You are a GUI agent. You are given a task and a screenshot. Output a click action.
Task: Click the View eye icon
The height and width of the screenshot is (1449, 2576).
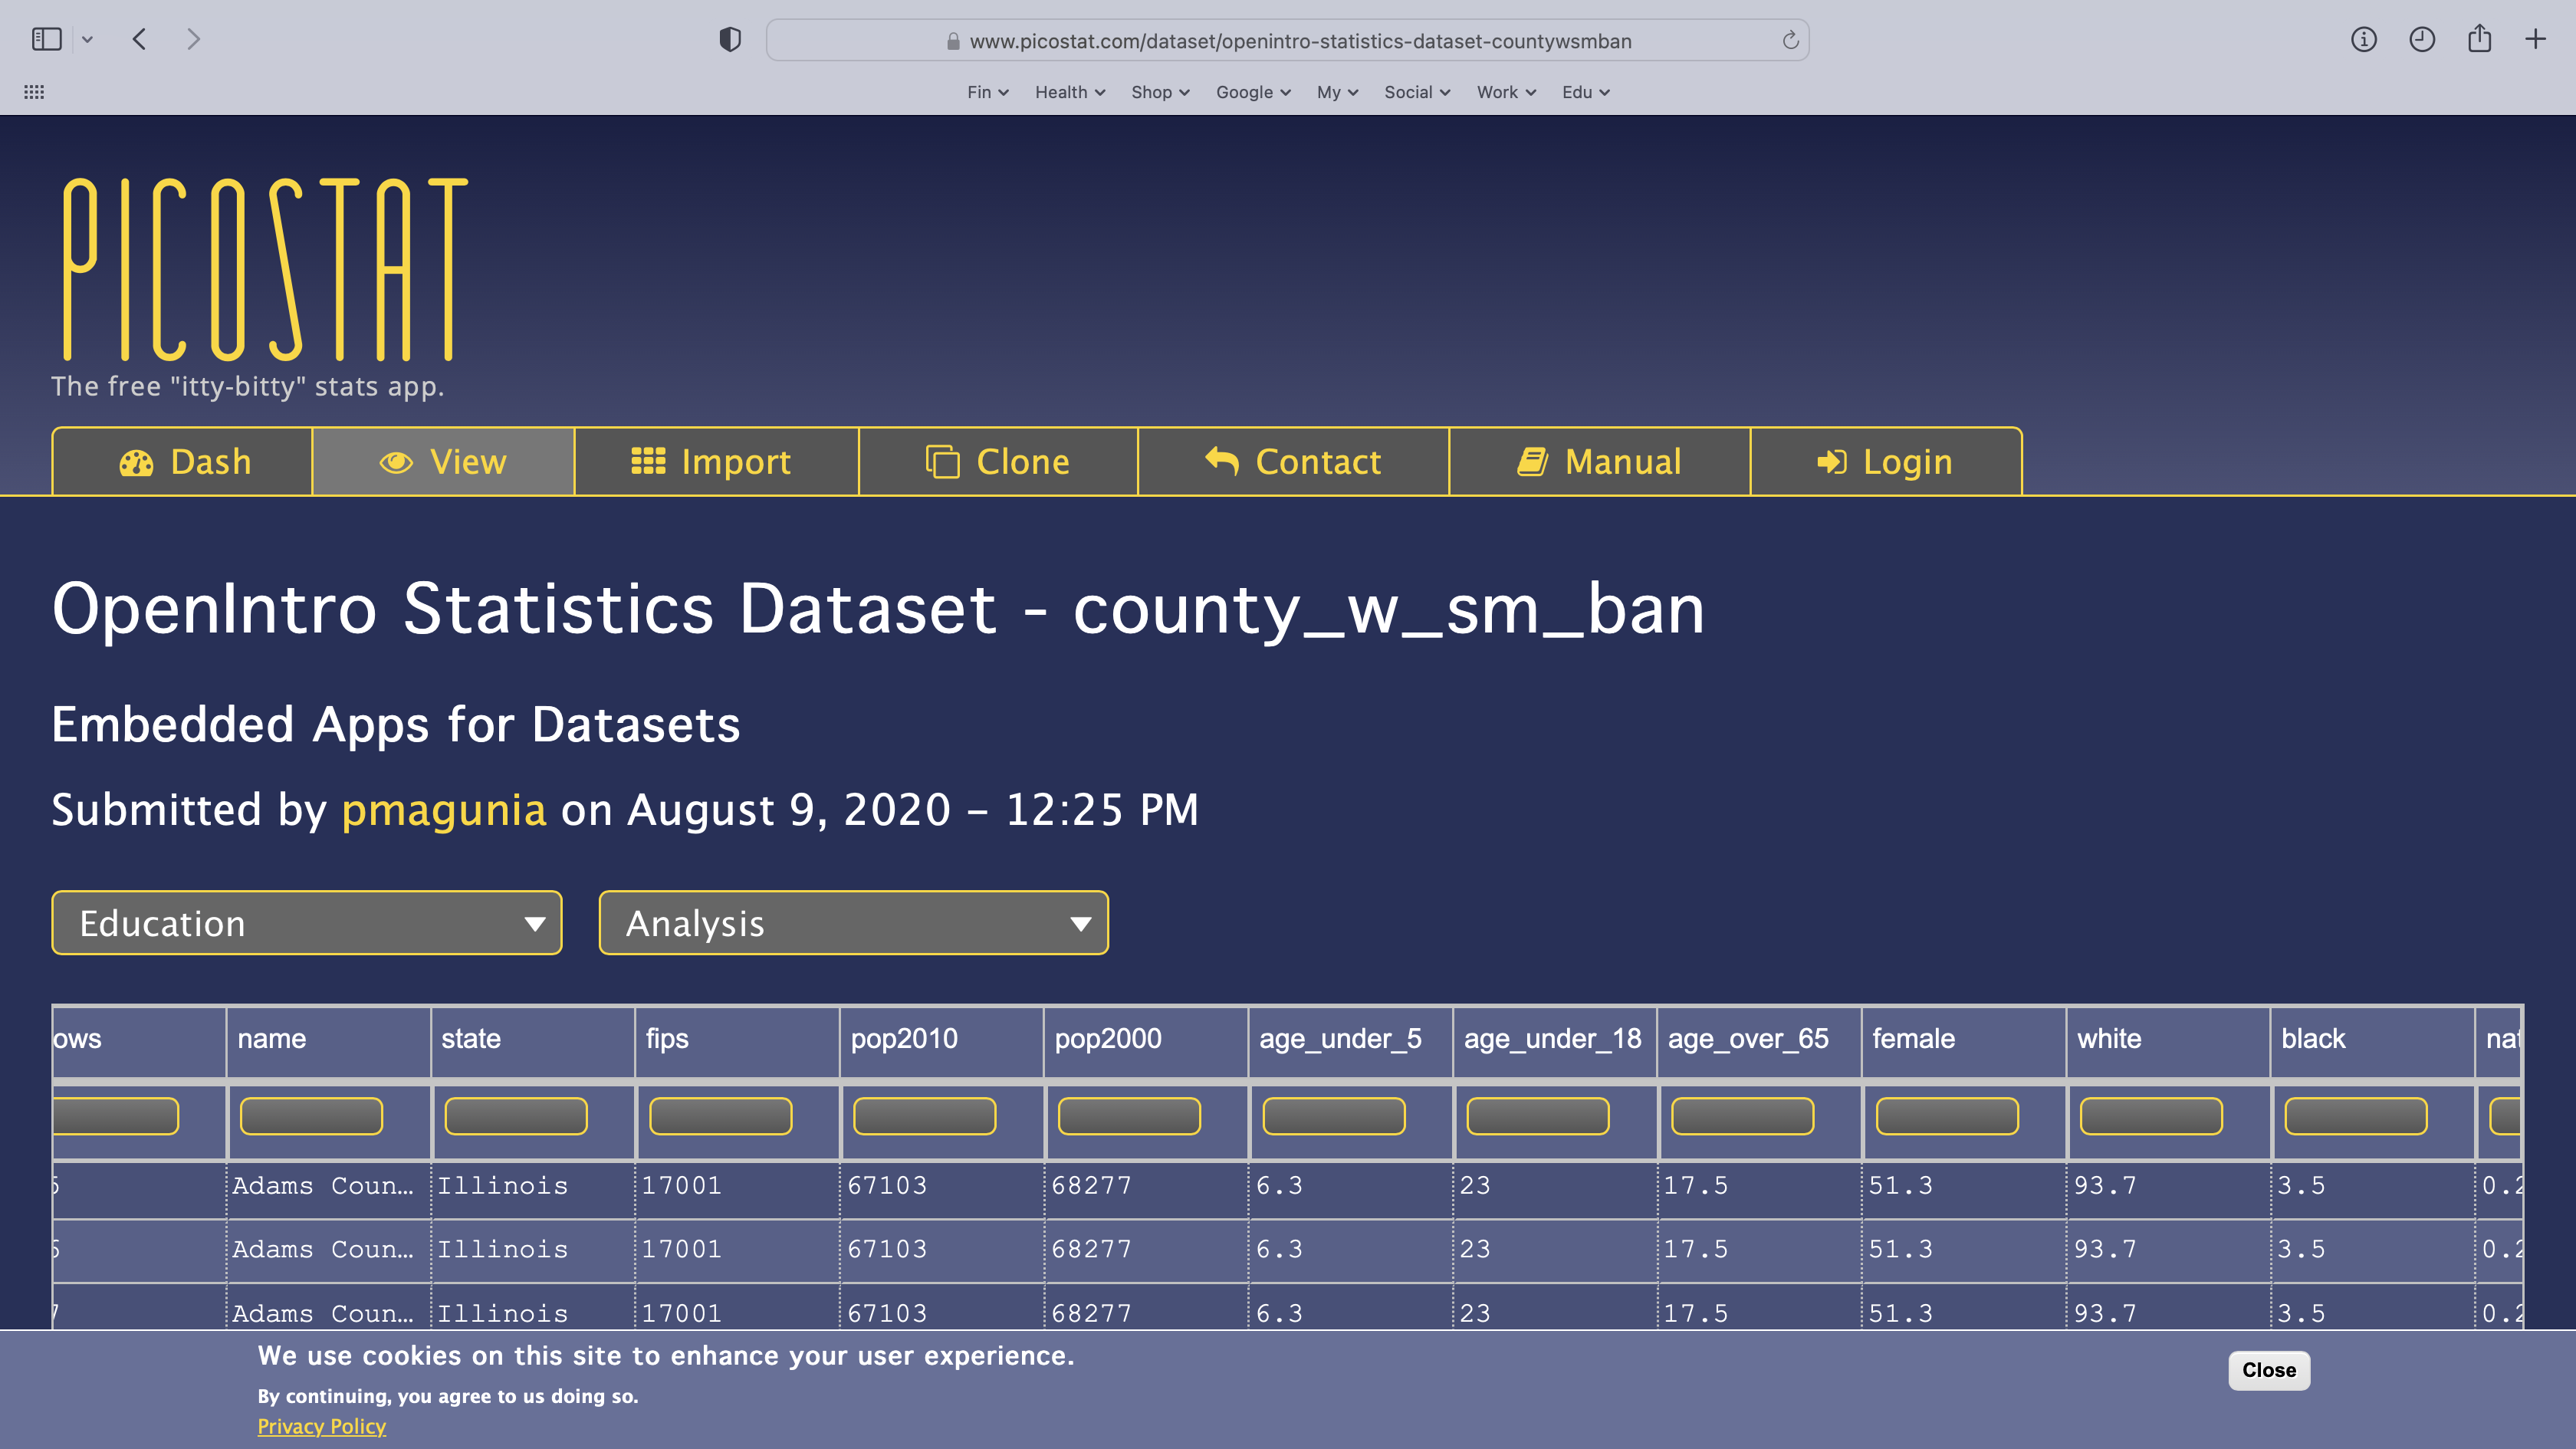396,462
